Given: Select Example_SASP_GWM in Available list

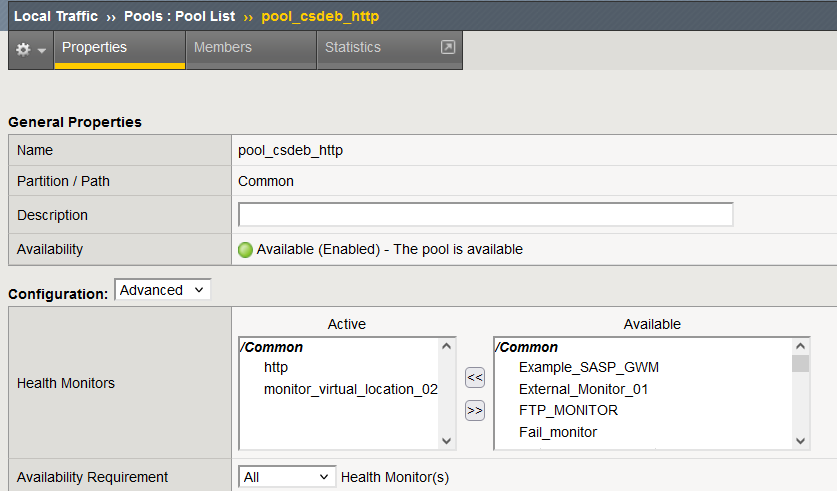Looking at the screenshot, I should [x=588, y=367].
